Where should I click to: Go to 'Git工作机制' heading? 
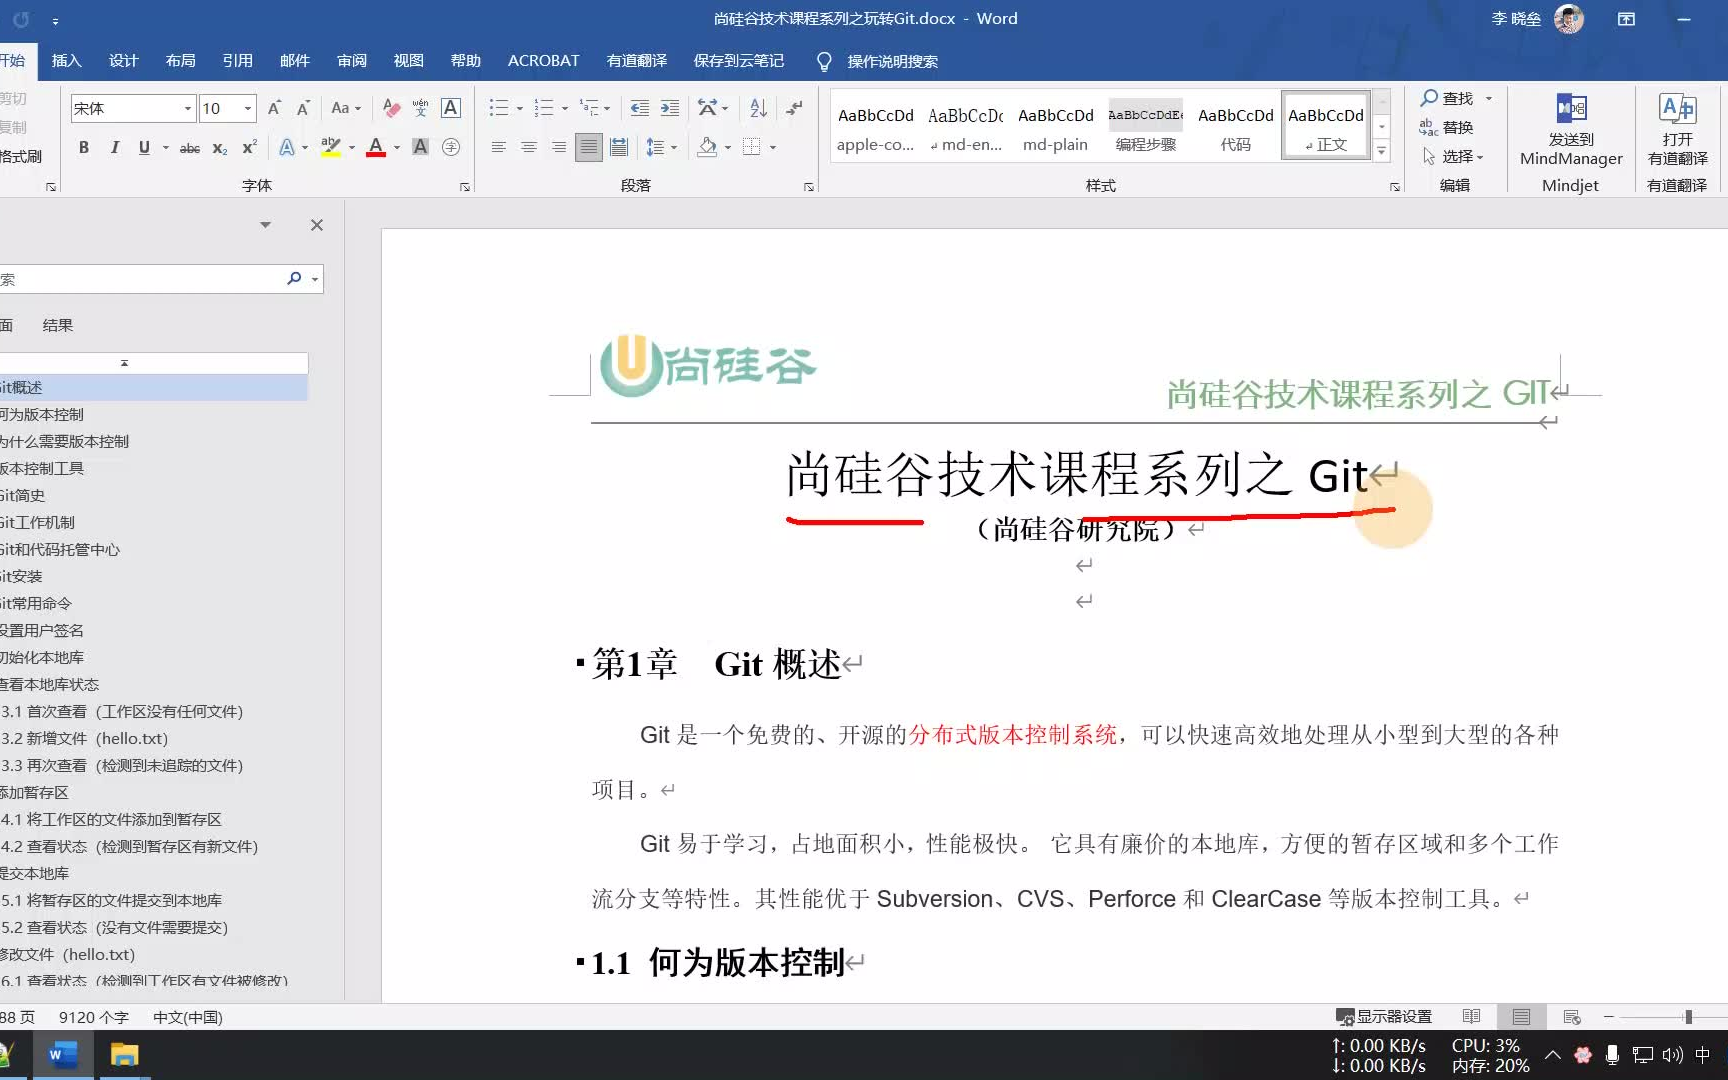[37, 522]
